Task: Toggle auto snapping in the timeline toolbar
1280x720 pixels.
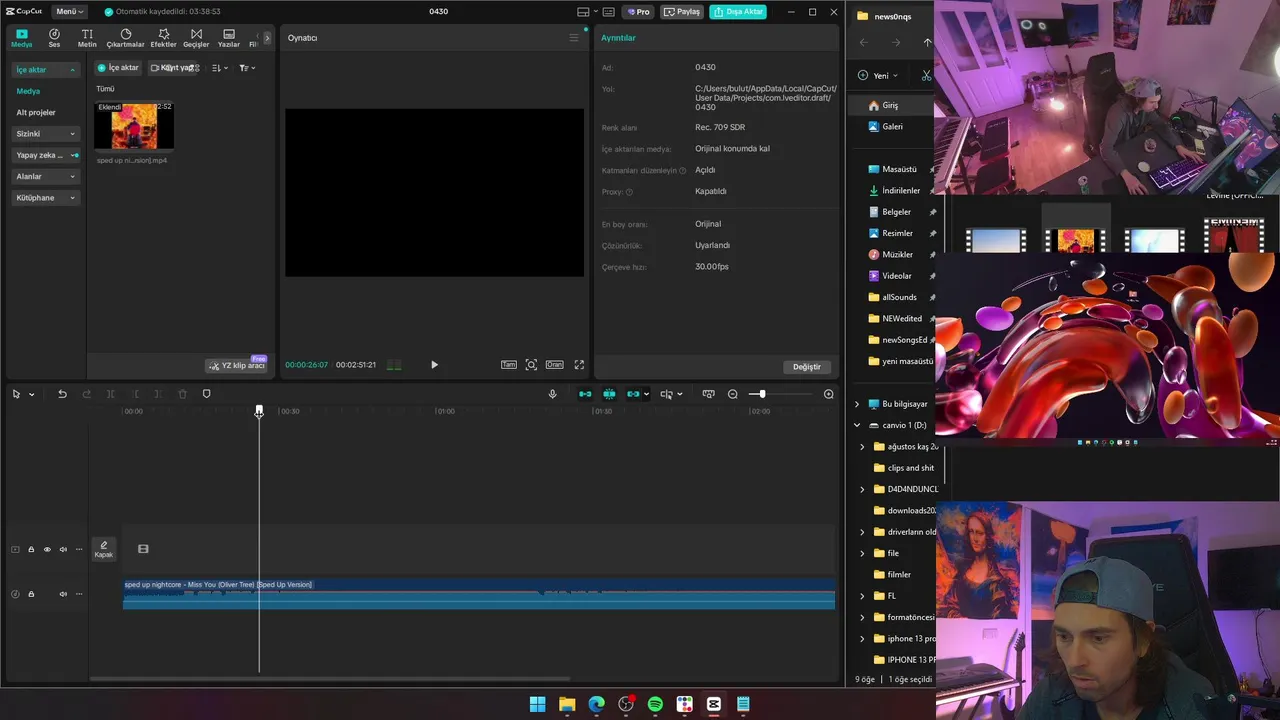Action: [x=609, y=394]
